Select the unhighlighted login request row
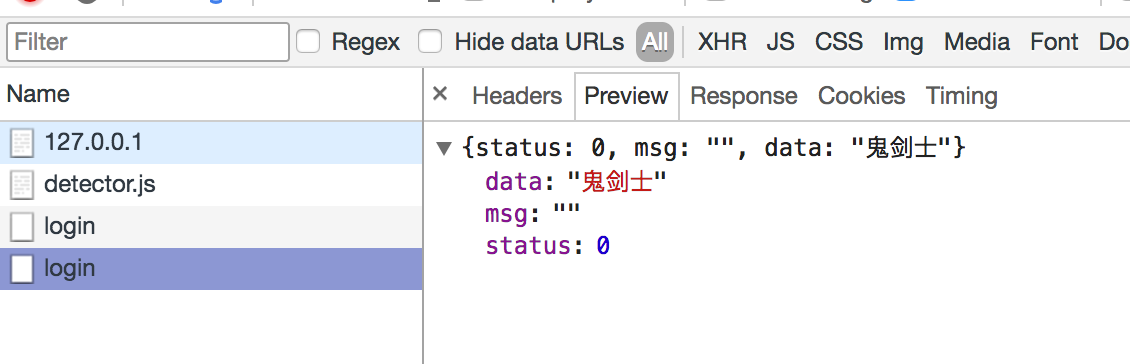The image size is (1130, 364). (211, 226)
